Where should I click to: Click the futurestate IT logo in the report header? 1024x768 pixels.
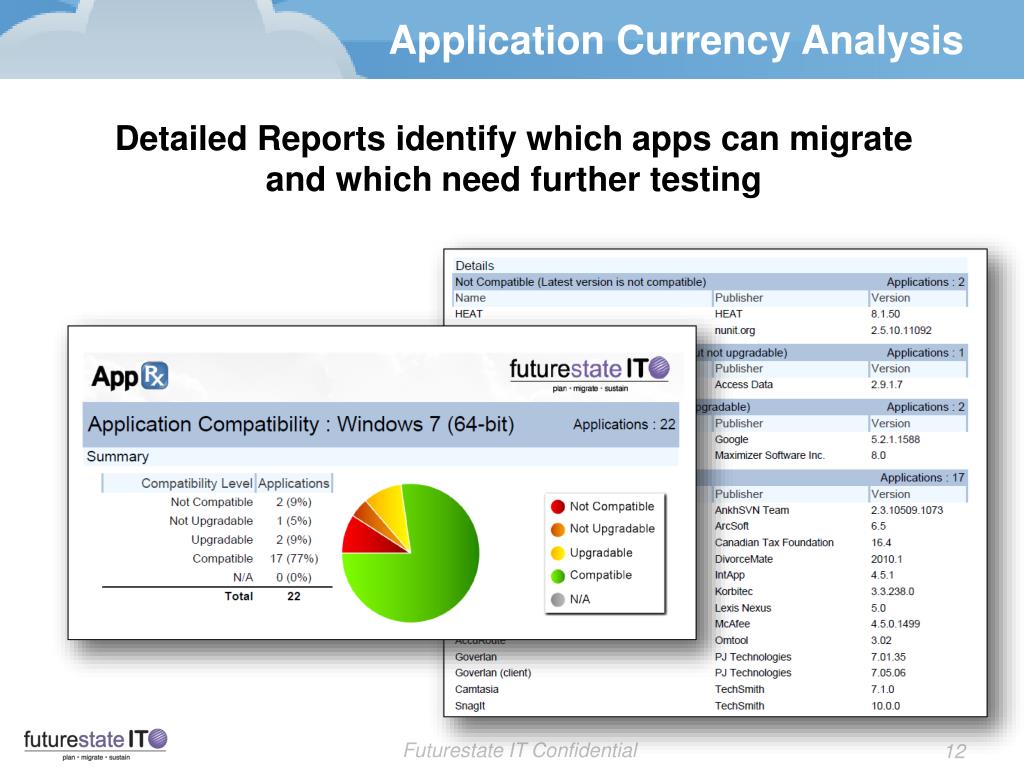[x=590, y=374]
